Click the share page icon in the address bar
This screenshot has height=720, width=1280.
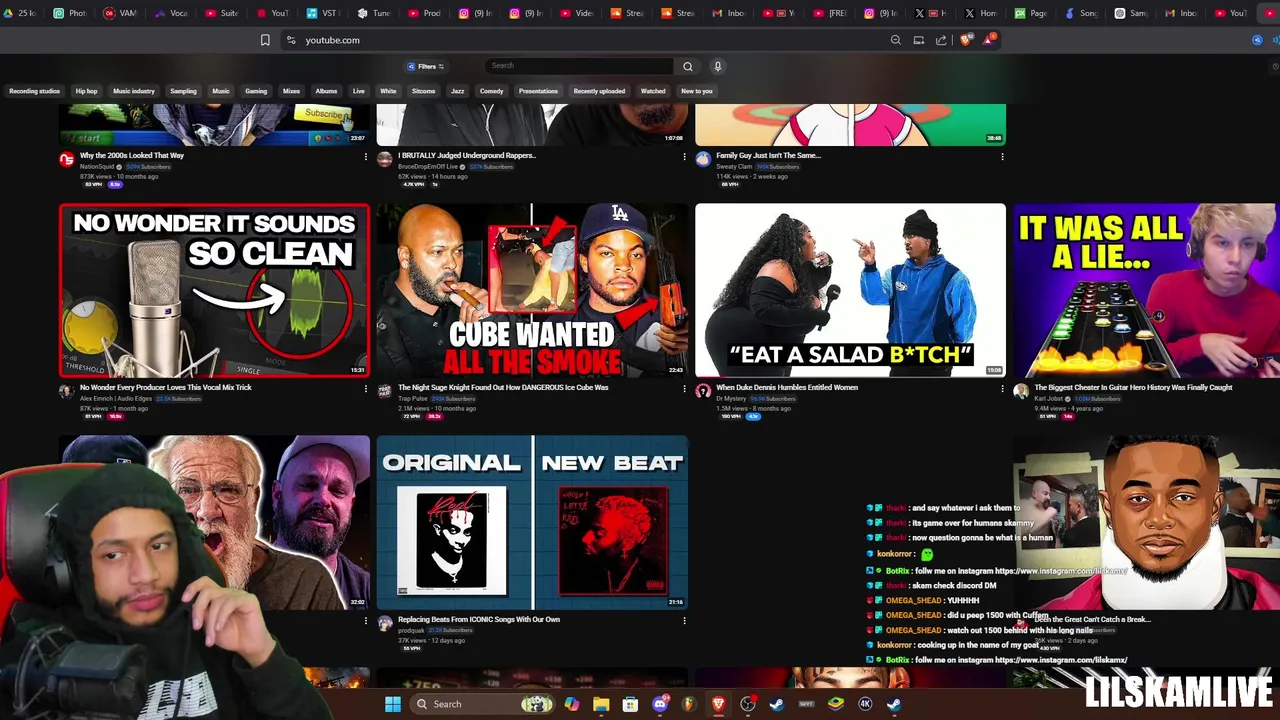pos(941,40)
